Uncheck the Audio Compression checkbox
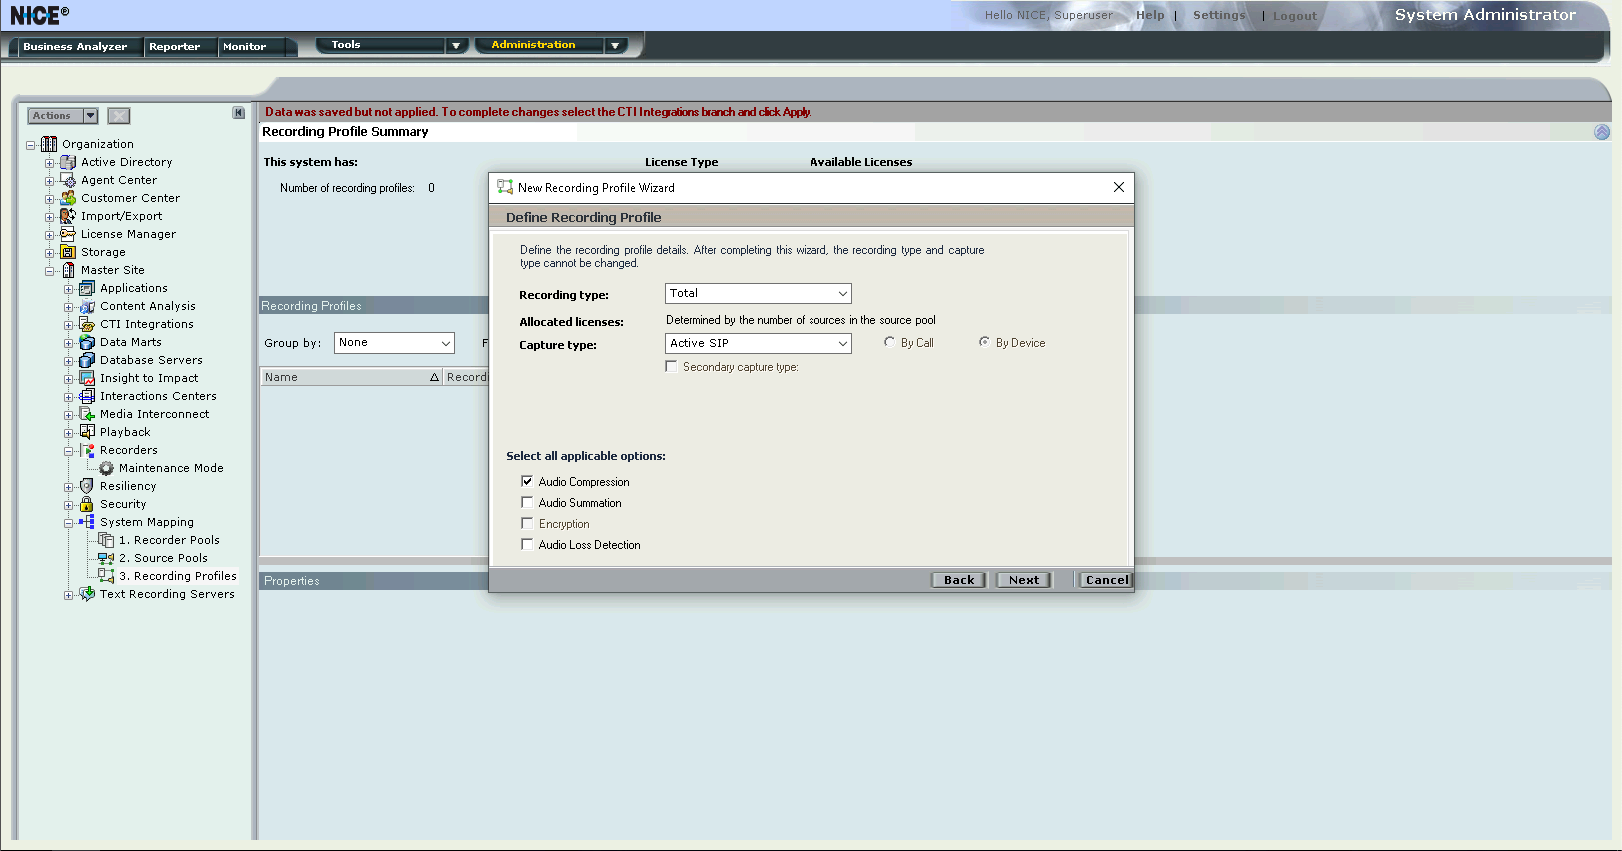Image resolution: width=1622 pixels, height=851 pixels. pos(527,481)
